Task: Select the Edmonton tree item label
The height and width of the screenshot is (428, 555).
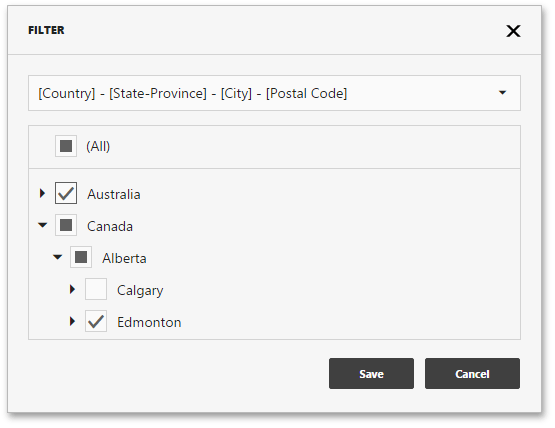Action: (149, 322)
